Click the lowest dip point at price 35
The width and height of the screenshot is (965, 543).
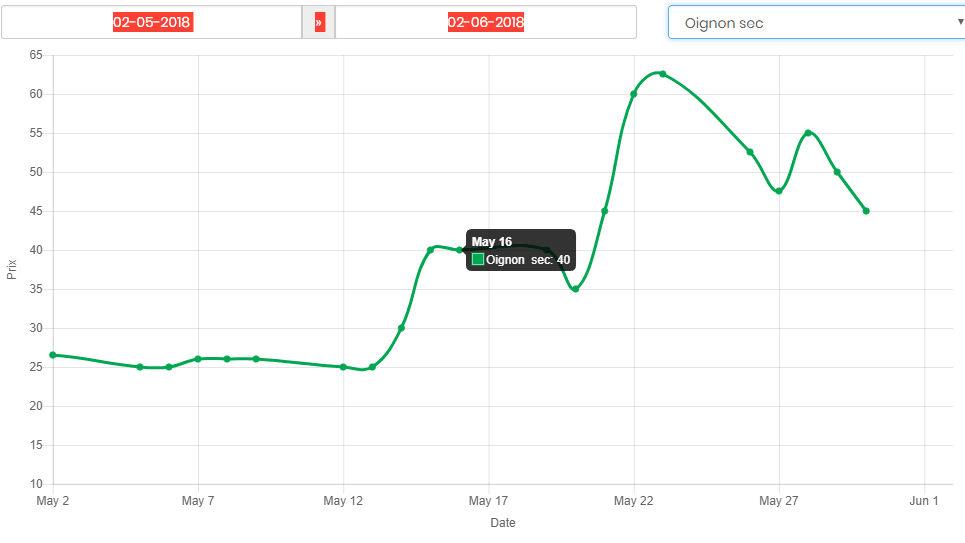[x=575, y=289]
